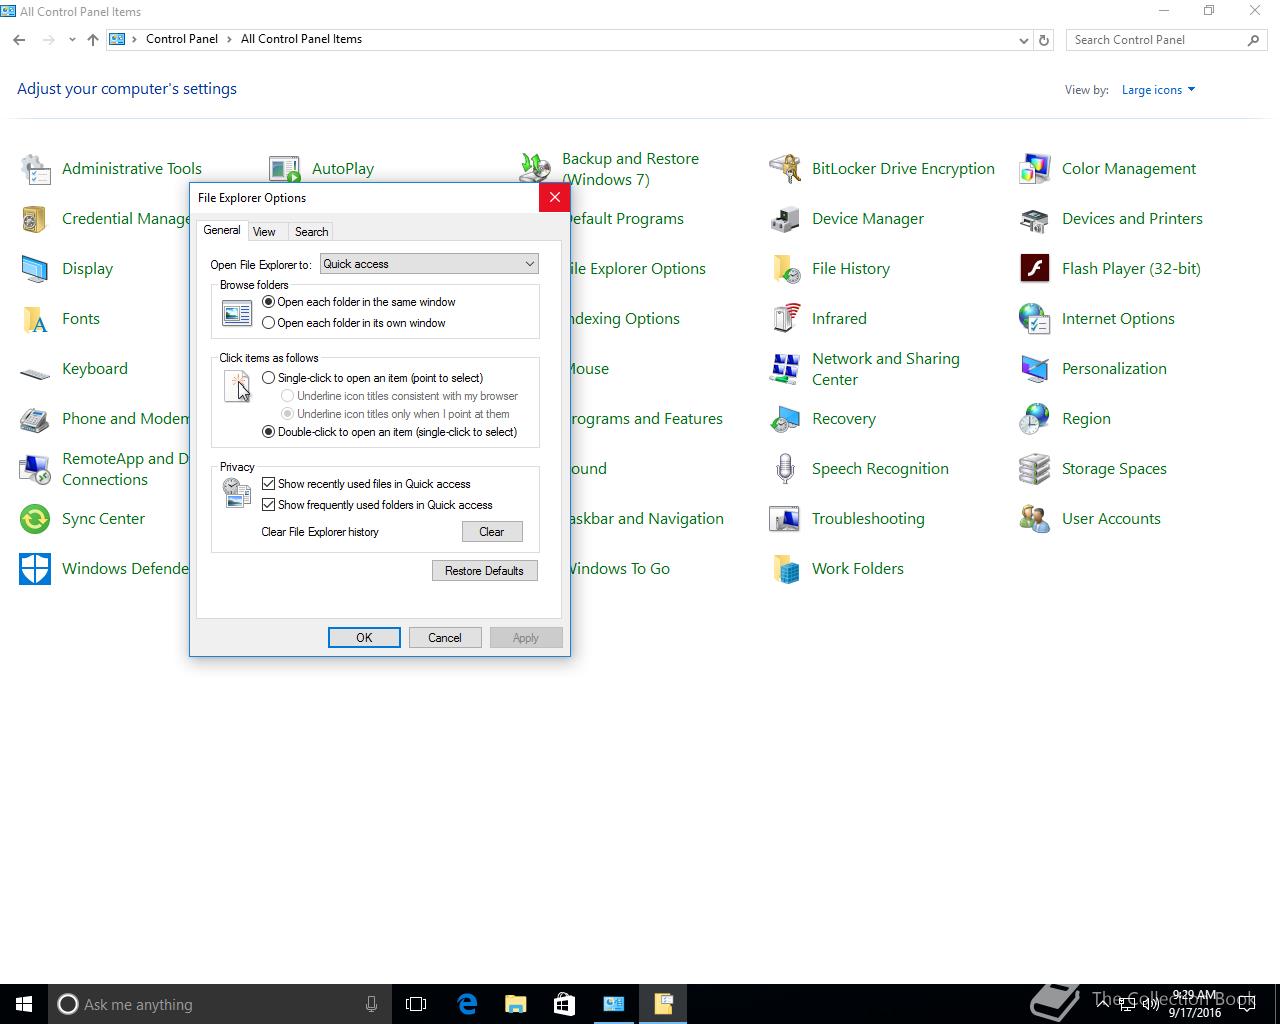Screen dimensions: 1280x1024
Task: Open Task View on taskbar
Action: (x=416, y=1004)
